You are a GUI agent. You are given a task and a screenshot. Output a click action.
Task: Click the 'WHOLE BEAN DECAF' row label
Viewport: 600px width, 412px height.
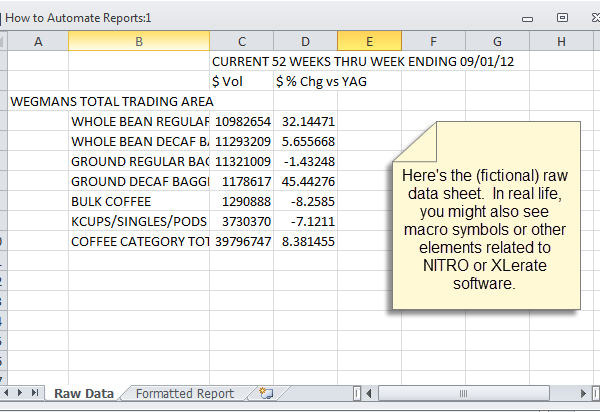point(139,141)
